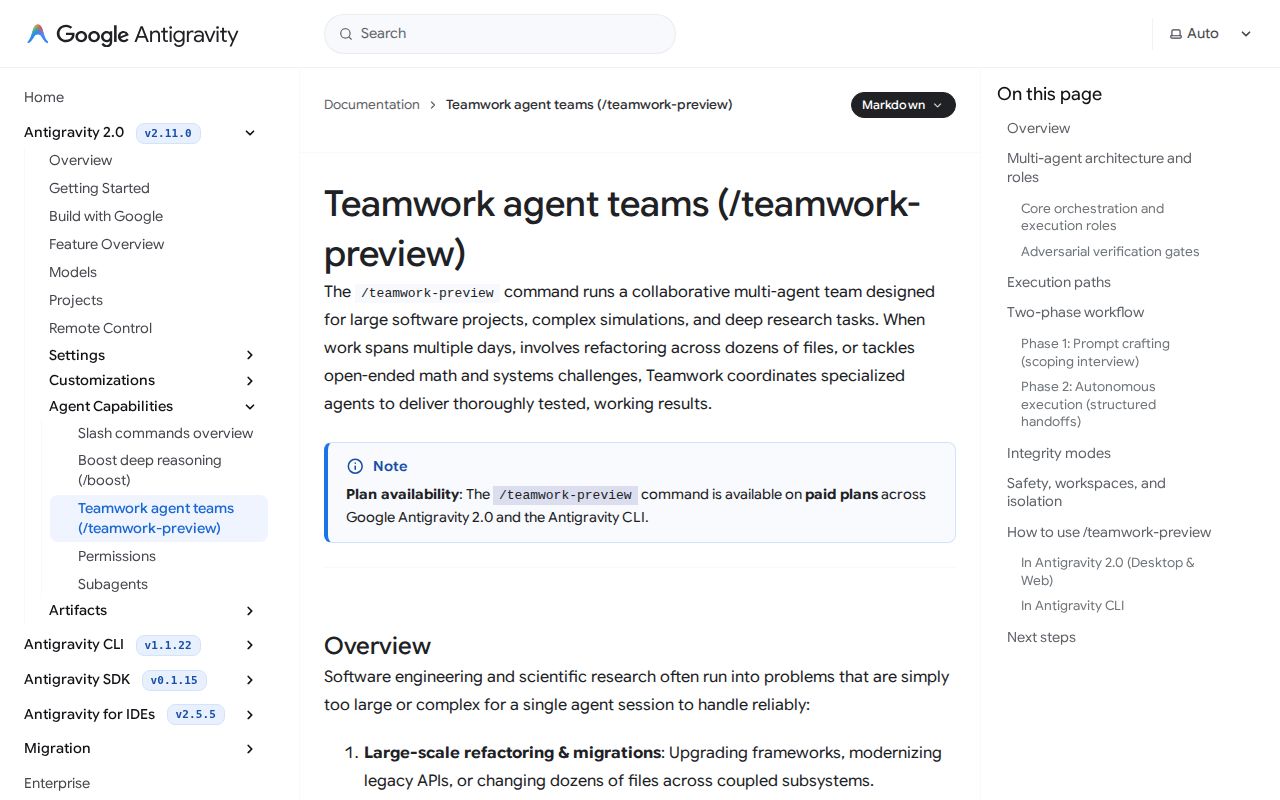Click the /teamwork-preview code in Note
The height and width of the screenshot is (800, 1280).
565,495
